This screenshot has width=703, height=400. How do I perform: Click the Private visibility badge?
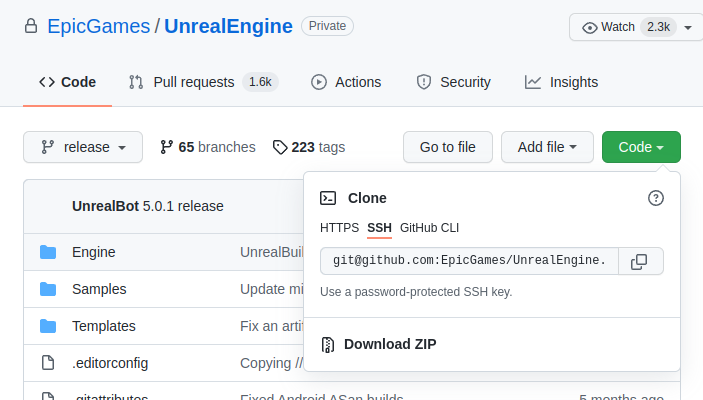[327, 26]
